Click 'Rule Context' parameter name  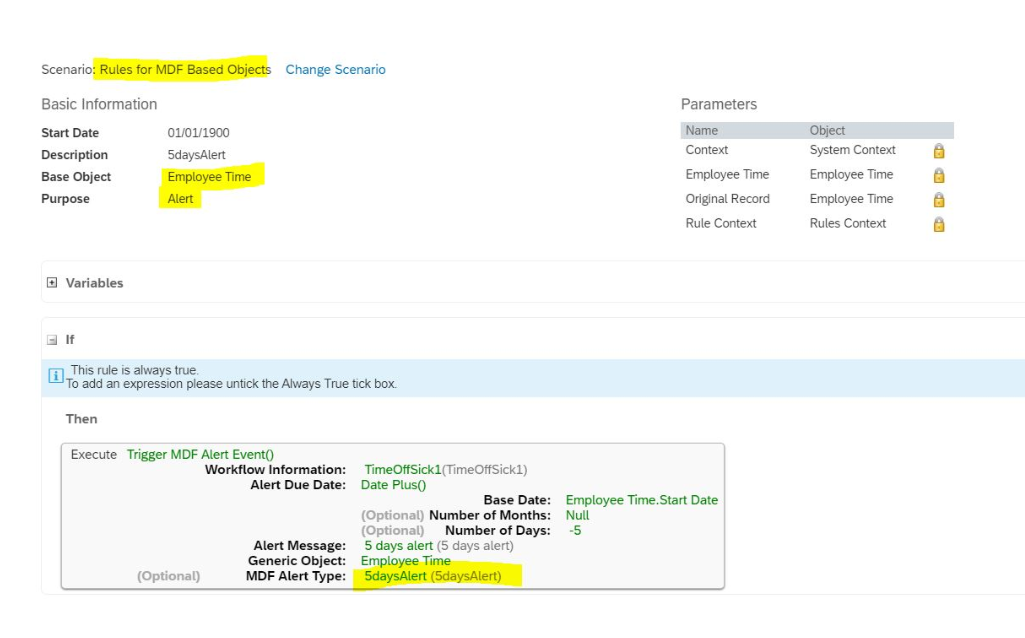(721, 223)
